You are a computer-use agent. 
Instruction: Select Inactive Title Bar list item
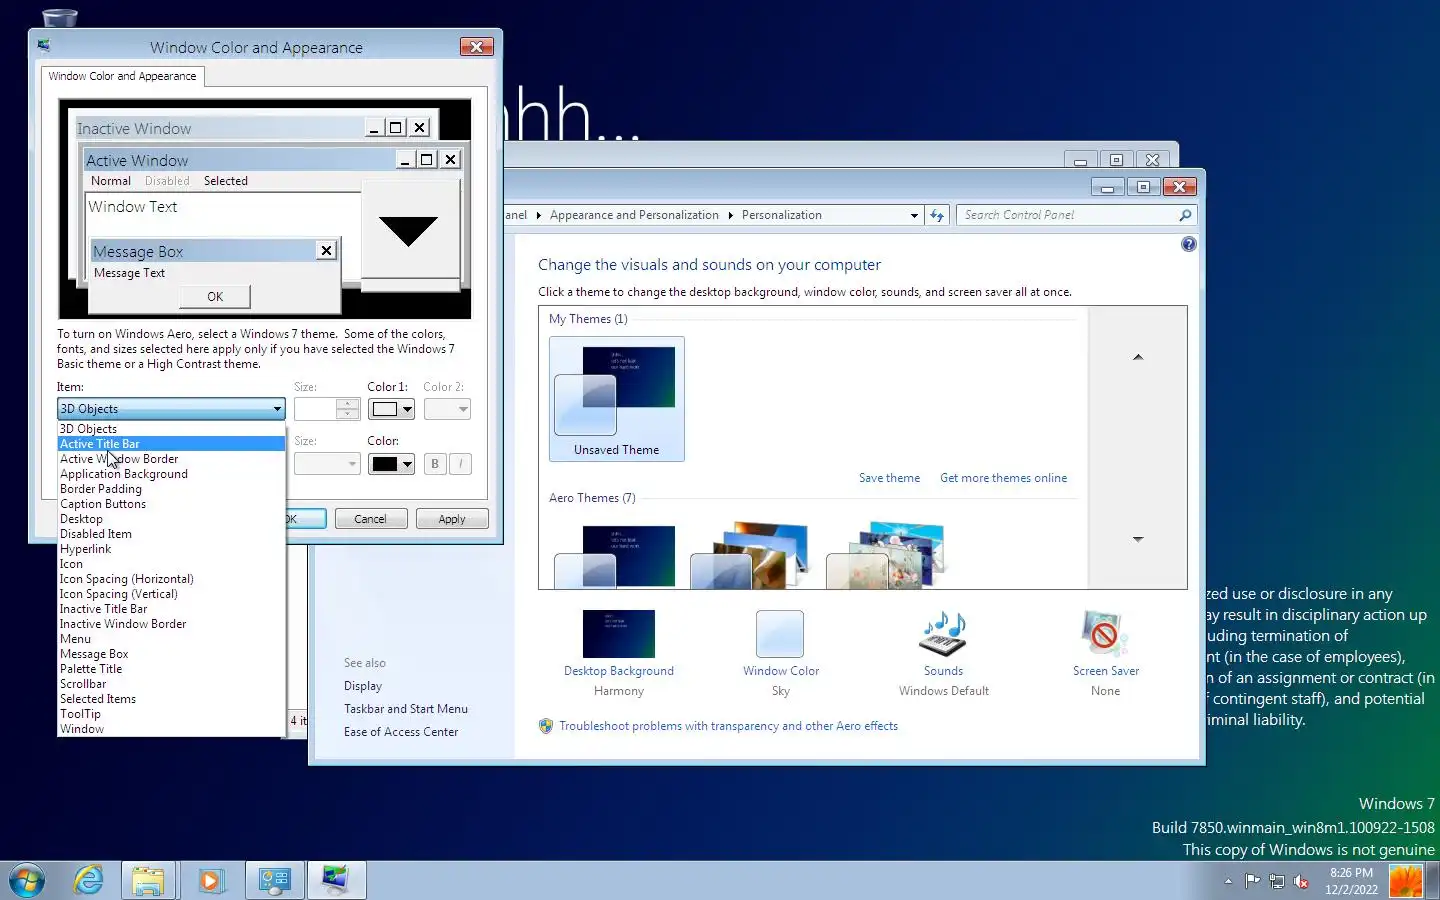click(171, 609)
